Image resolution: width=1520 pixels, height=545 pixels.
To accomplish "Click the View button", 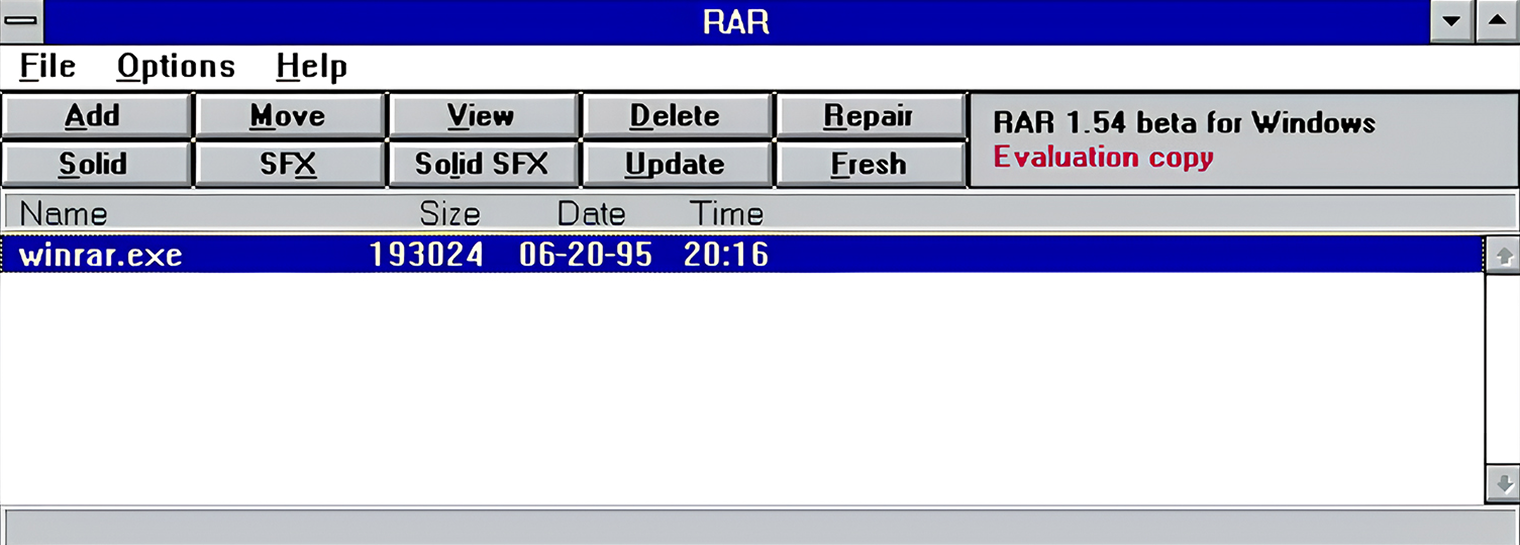I will [484, 116].
